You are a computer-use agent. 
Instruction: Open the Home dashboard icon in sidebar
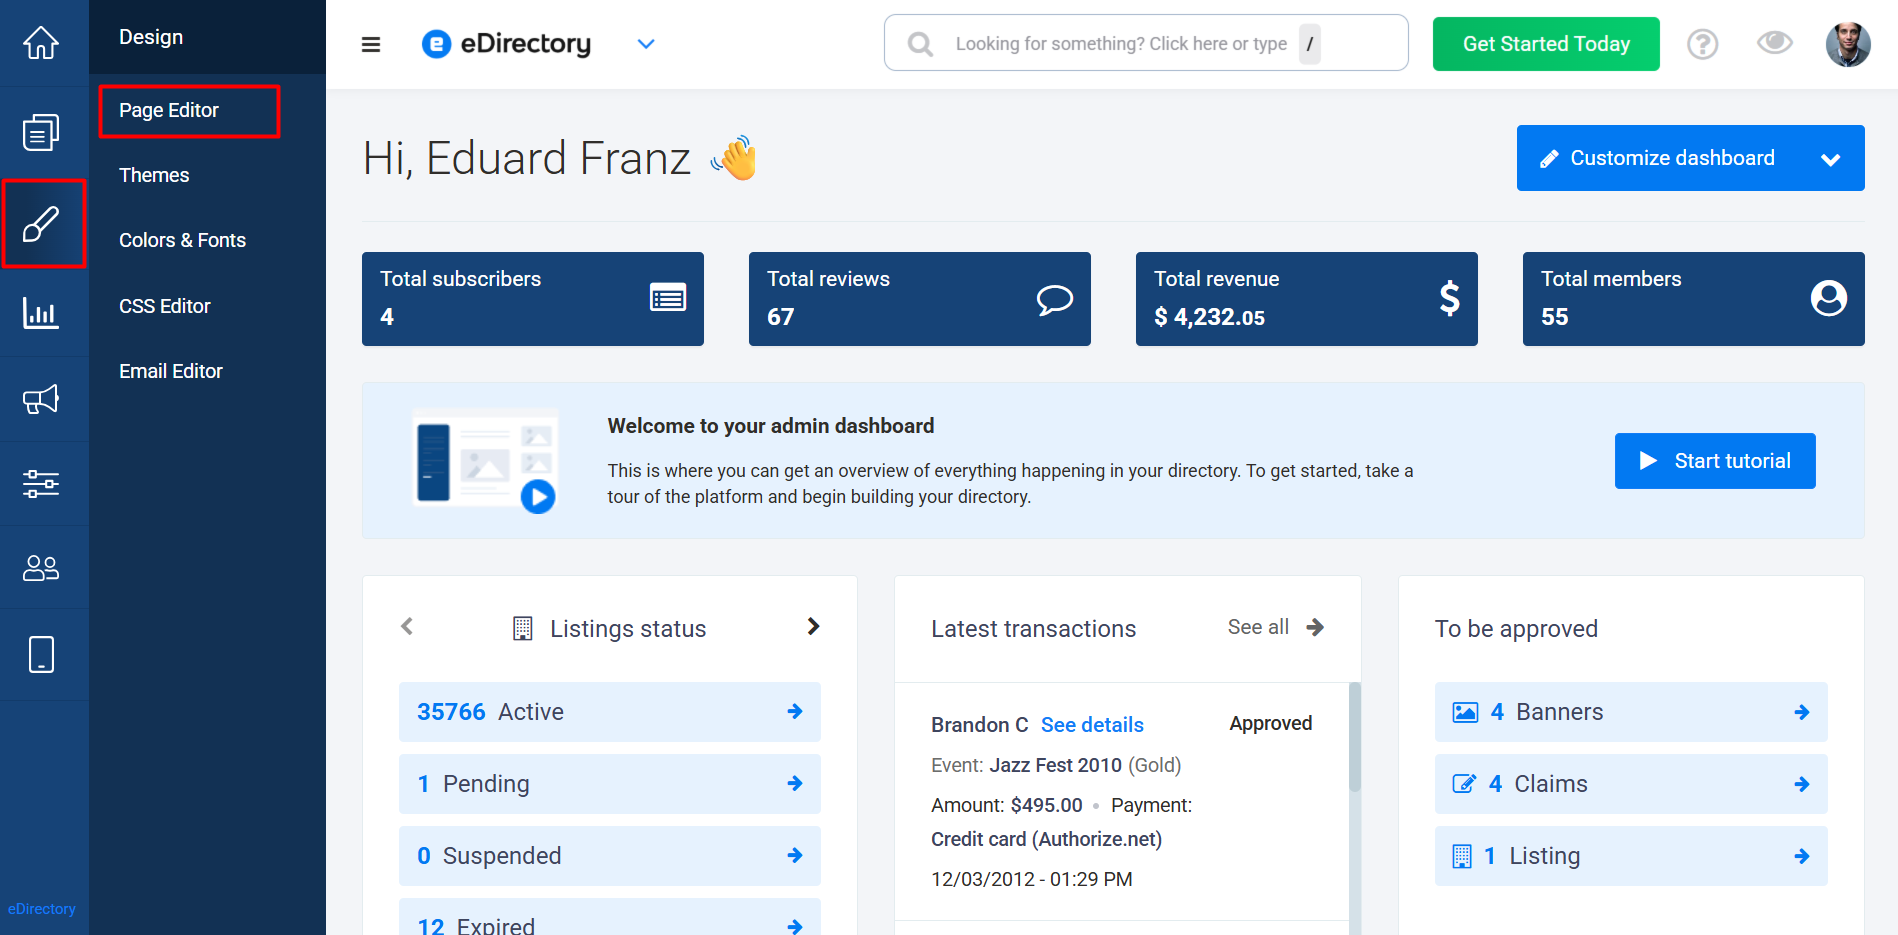41,43
